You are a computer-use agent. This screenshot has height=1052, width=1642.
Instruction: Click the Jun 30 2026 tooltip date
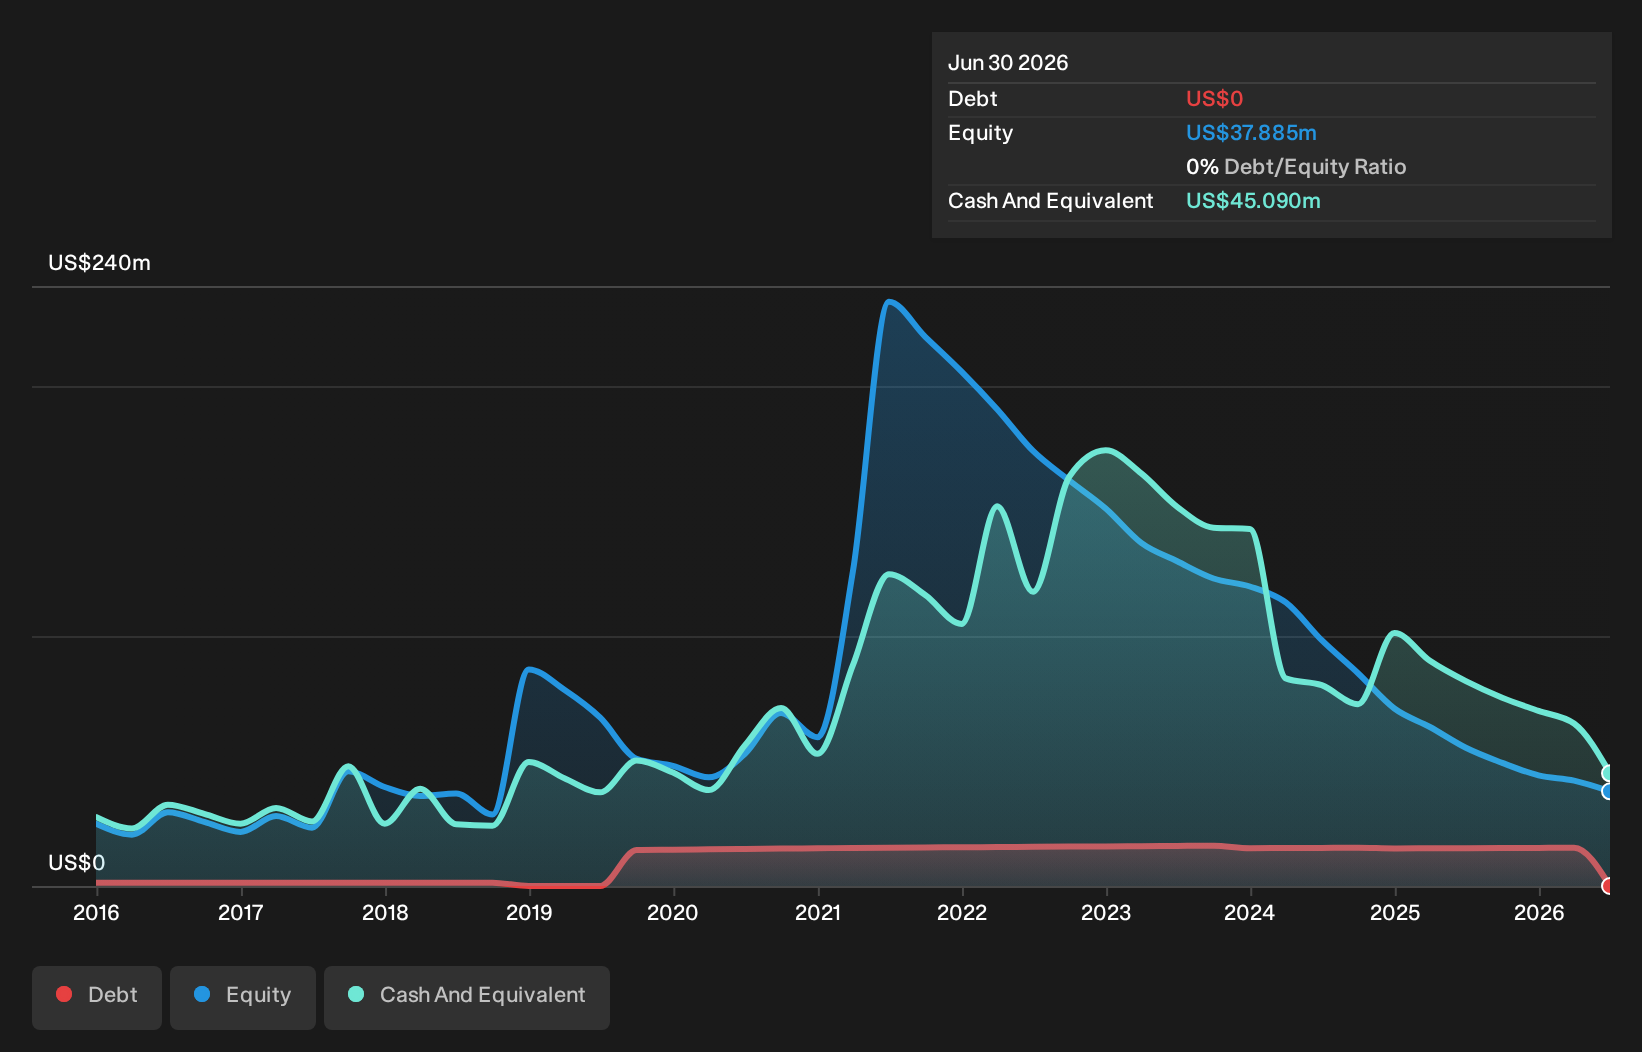tap(1008, 63)
